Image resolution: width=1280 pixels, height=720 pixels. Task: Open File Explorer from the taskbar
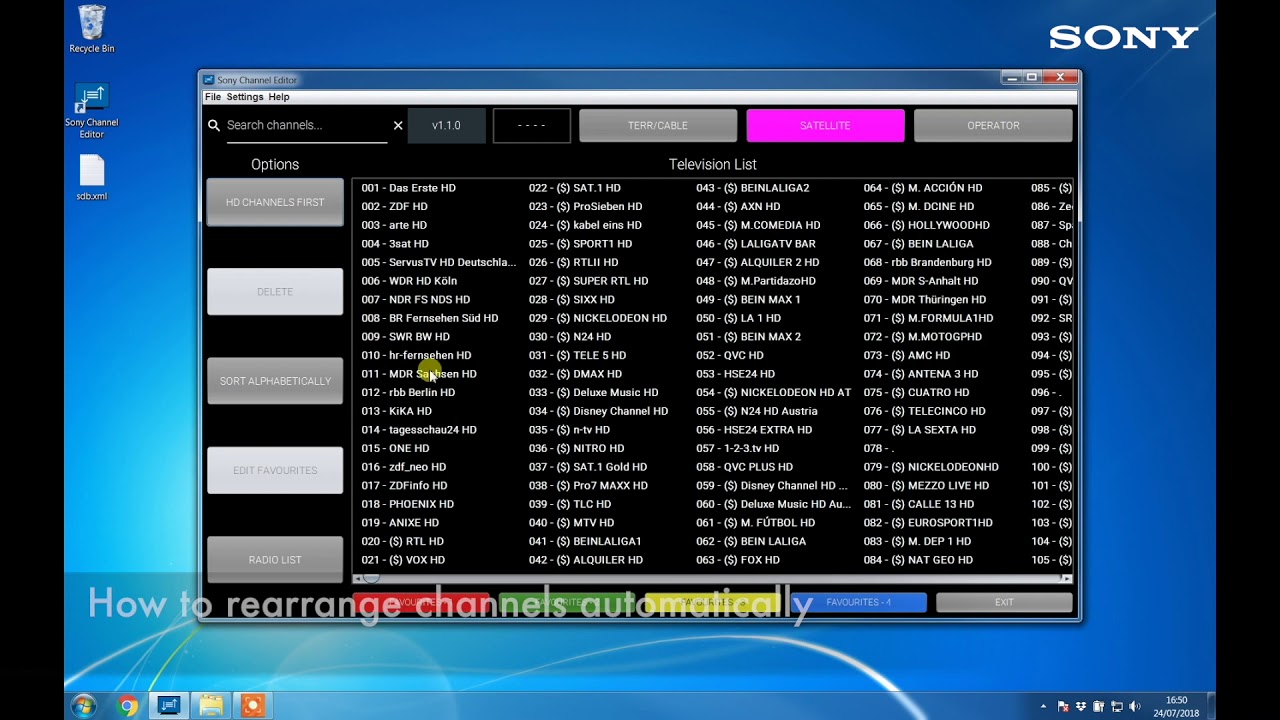(211, 706)
